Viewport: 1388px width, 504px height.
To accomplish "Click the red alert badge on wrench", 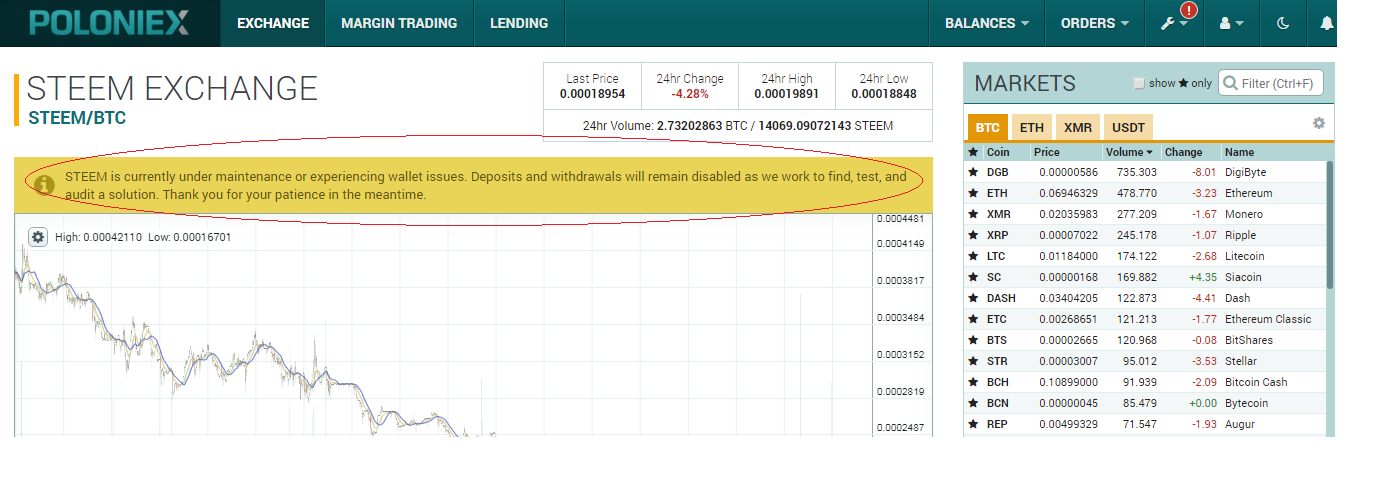I will 1188,10.
